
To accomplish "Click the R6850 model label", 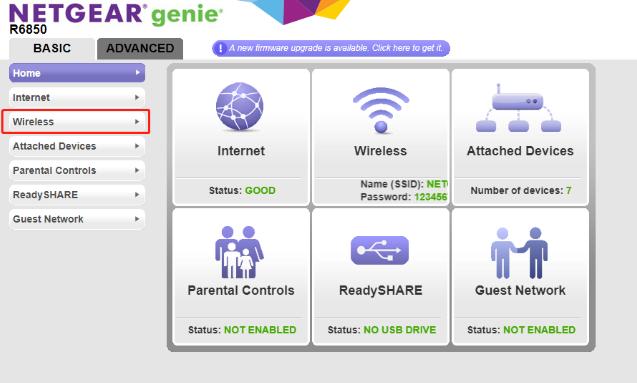I will (x=28, y=29).
